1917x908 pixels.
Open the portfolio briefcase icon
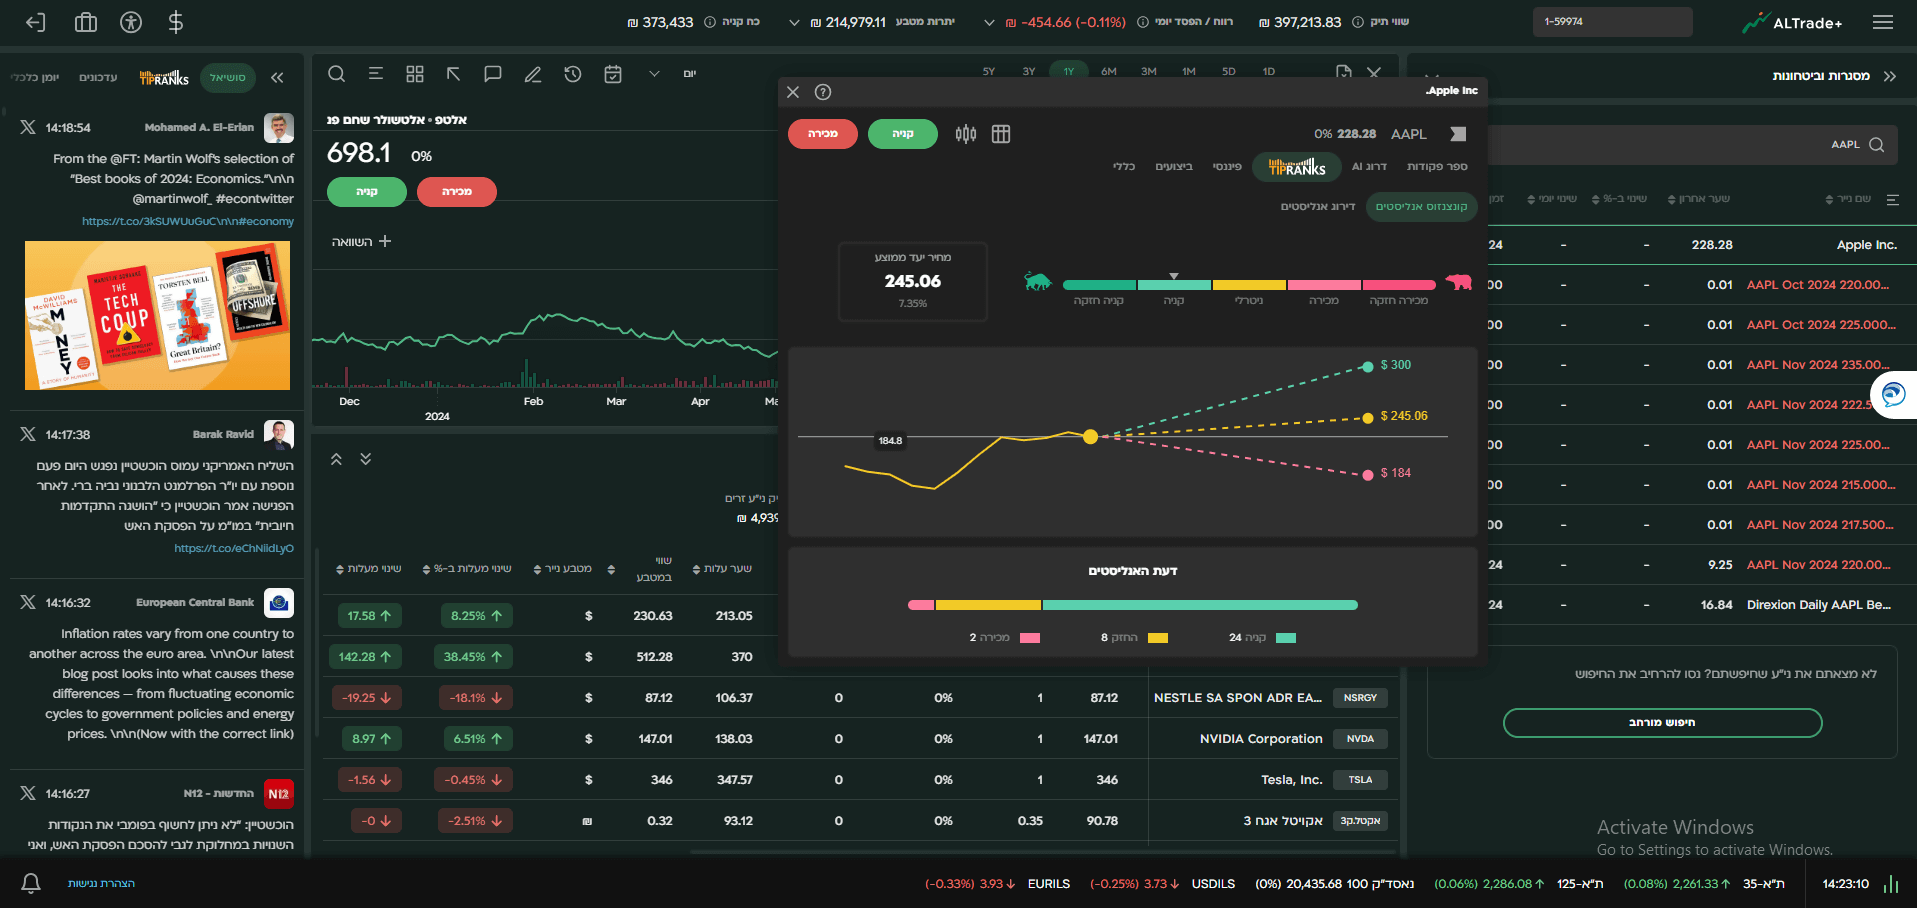tap(86, 22)
